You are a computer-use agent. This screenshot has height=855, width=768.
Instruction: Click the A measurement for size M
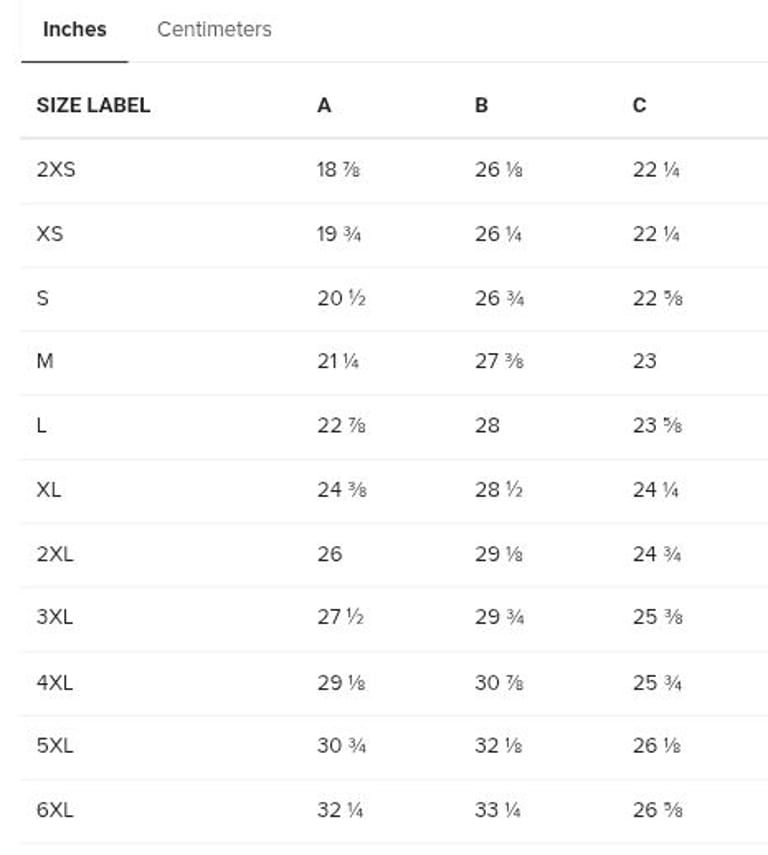pyautogui.click(x=338, y=361)
